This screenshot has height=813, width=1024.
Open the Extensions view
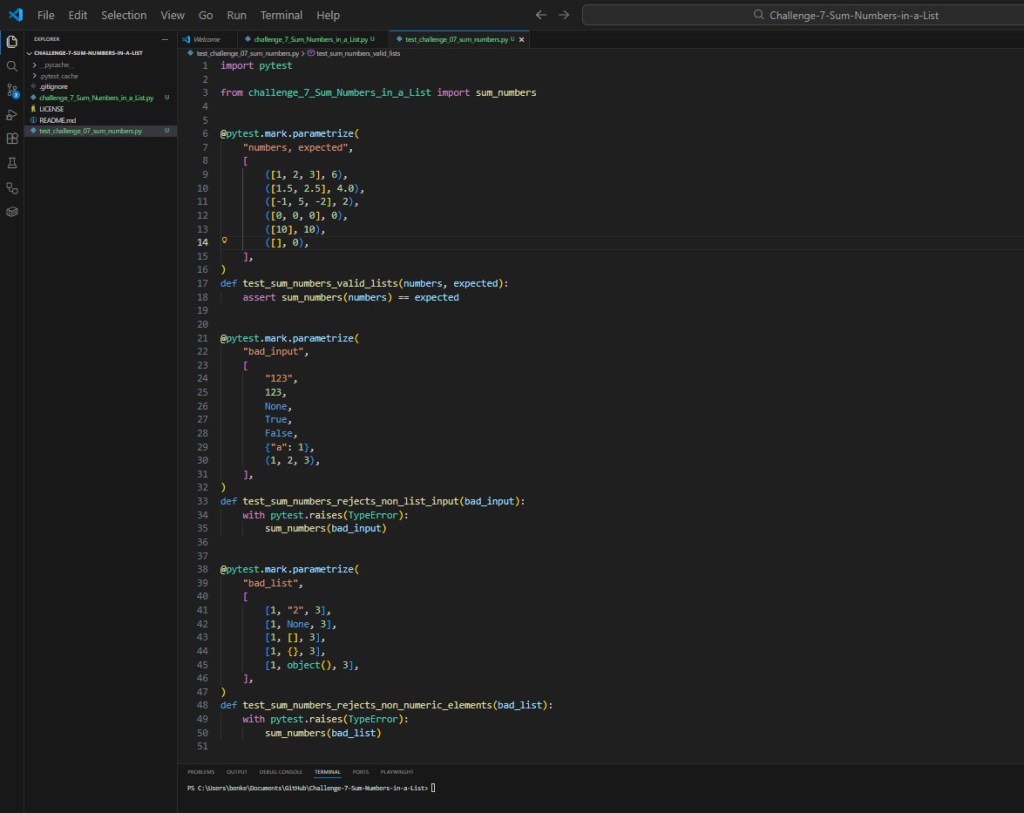[x=12, y=138]
